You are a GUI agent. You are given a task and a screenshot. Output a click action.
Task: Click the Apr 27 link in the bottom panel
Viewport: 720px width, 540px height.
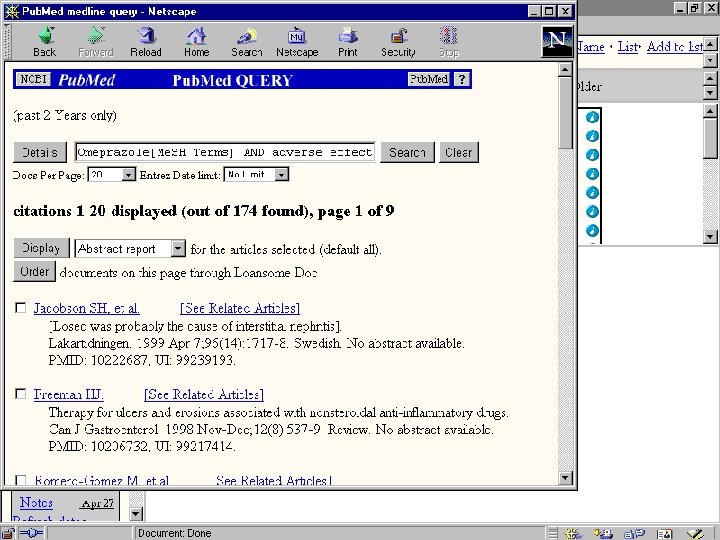tap(97, 504)
